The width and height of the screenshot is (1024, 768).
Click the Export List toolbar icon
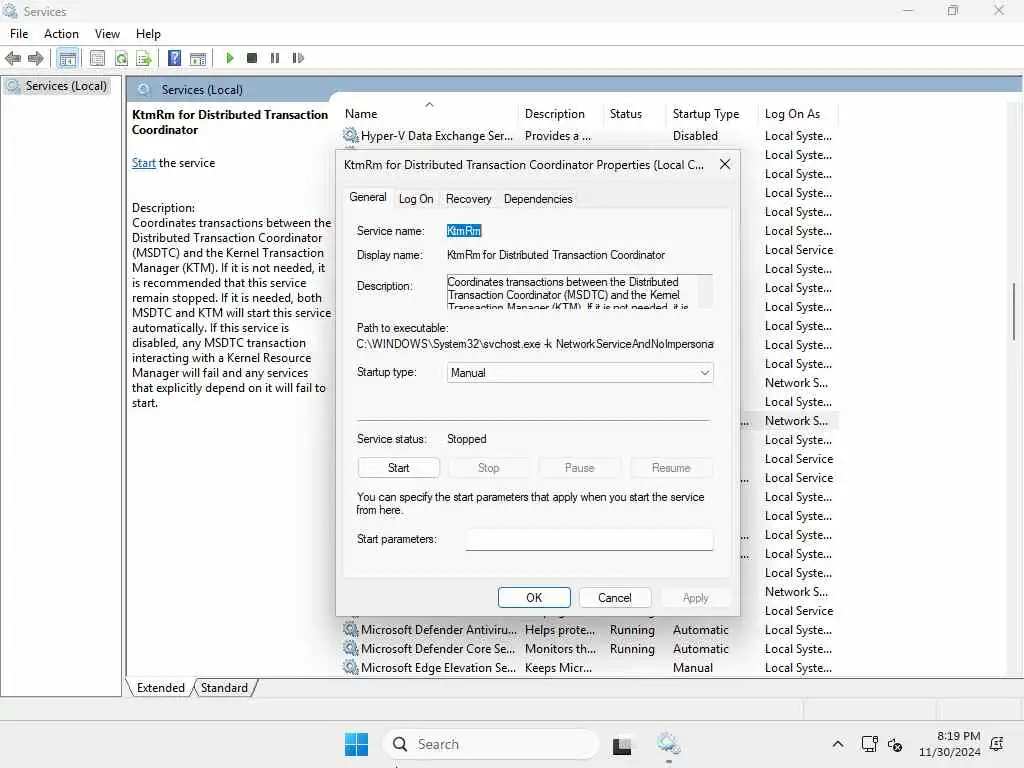[x=144, y=58]
